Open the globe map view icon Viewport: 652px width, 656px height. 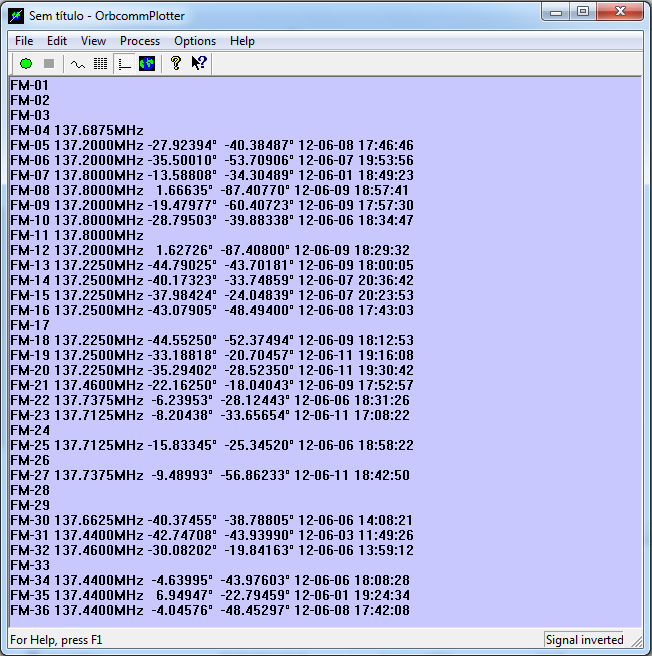147,64
